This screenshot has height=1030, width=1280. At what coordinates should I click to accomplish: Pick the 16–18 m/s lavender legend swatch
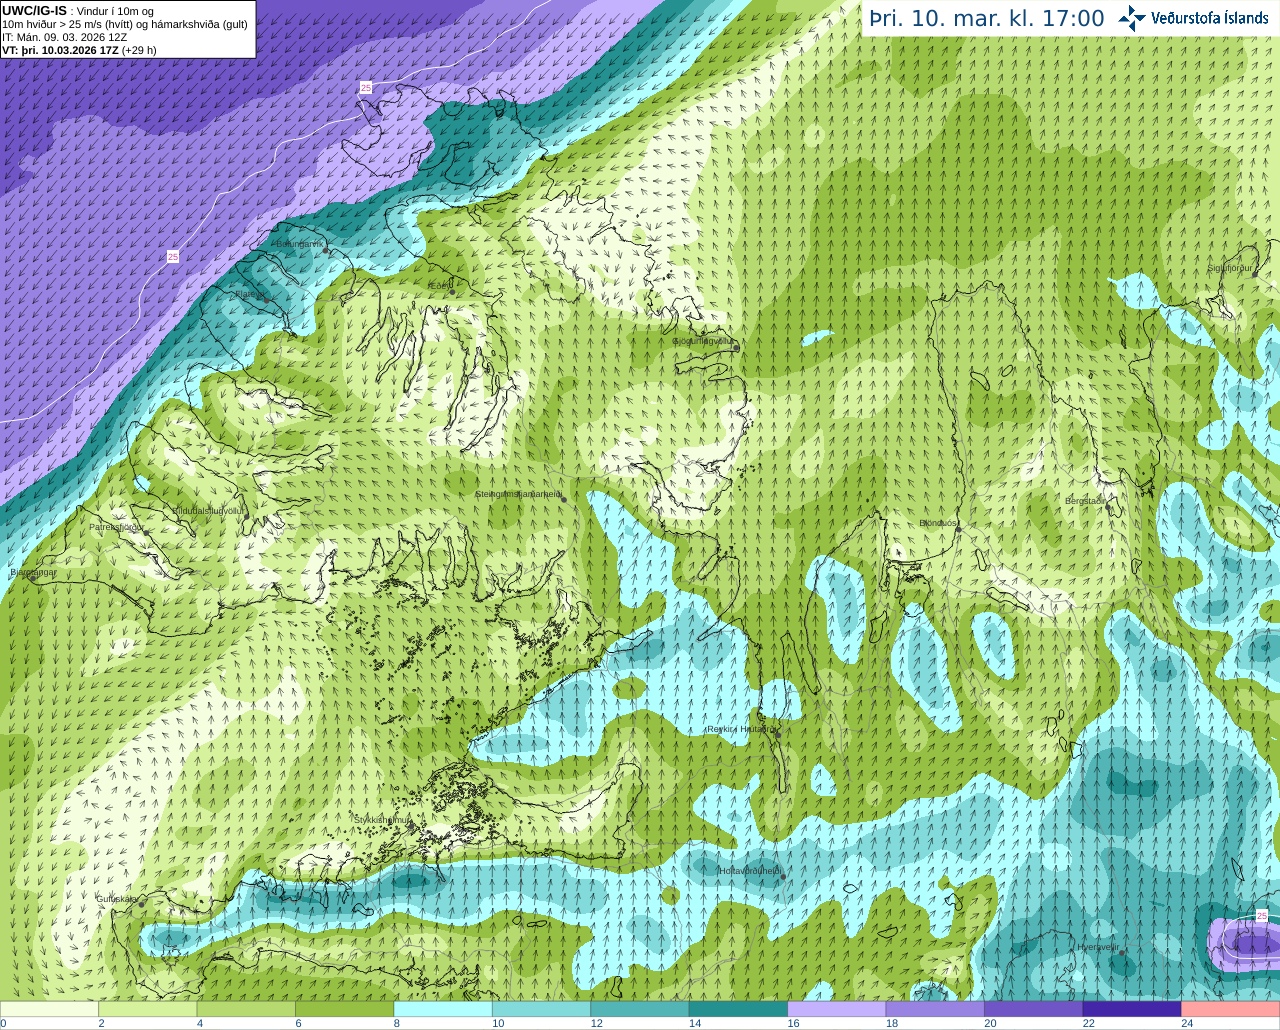tap(837, 1008)
